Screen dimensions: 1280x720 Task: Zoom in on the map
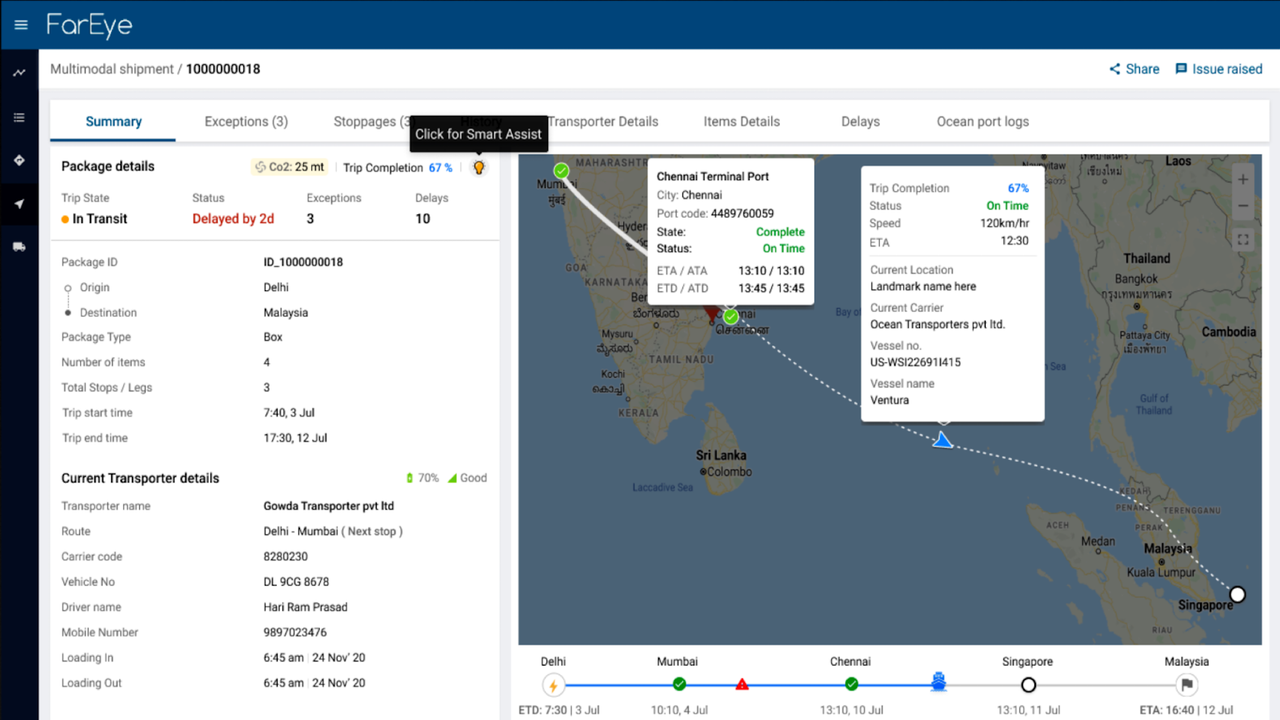1243,180
